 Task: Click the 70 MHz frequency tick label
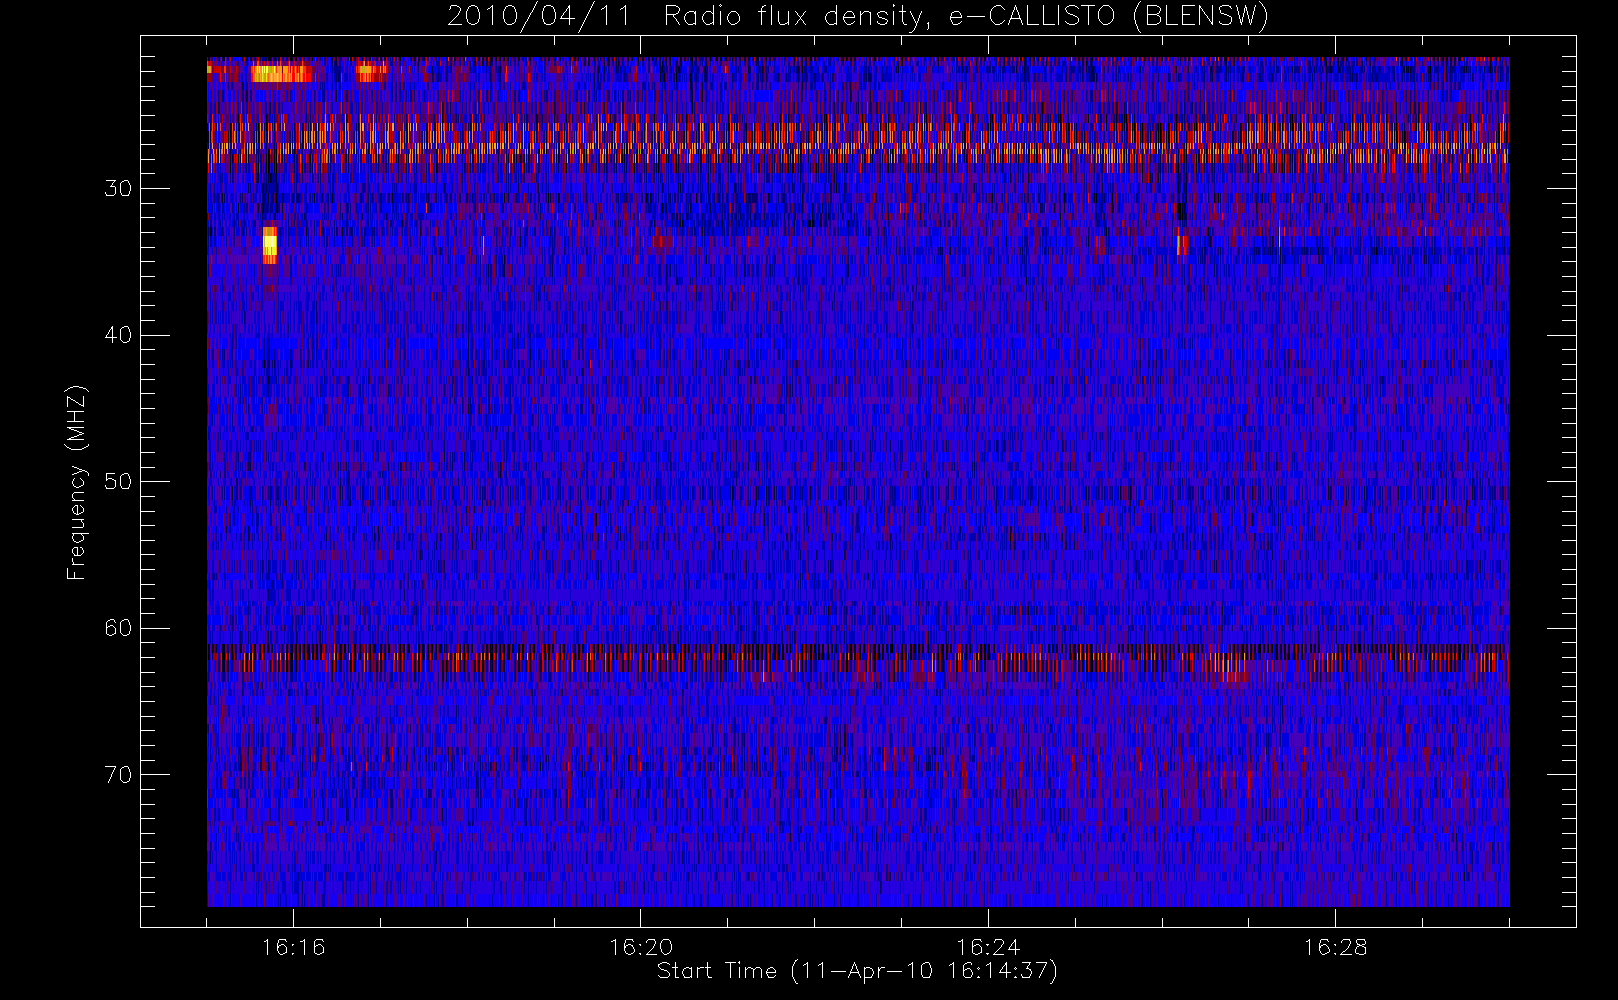pos(118,775)
